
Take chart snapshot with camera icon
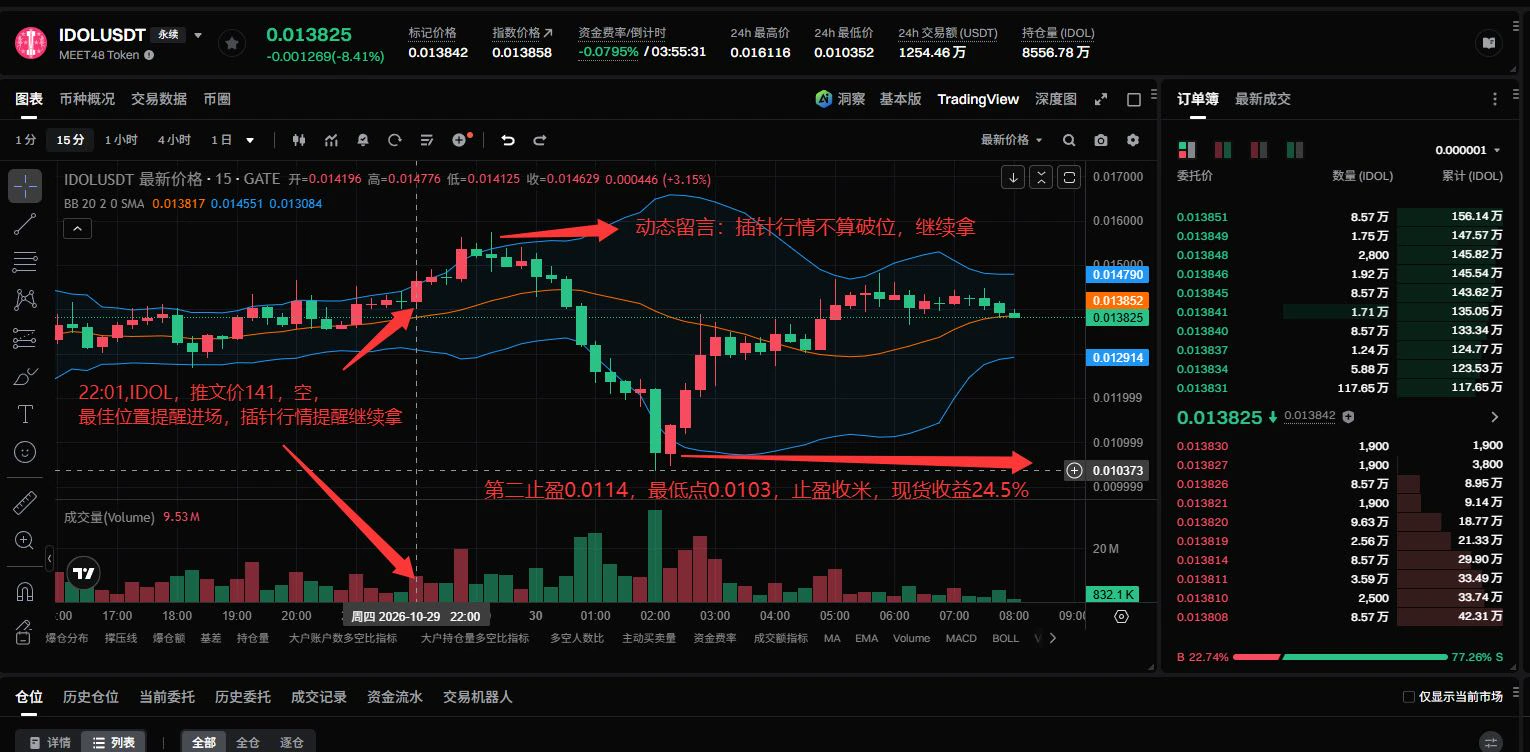pos(1101,140)
